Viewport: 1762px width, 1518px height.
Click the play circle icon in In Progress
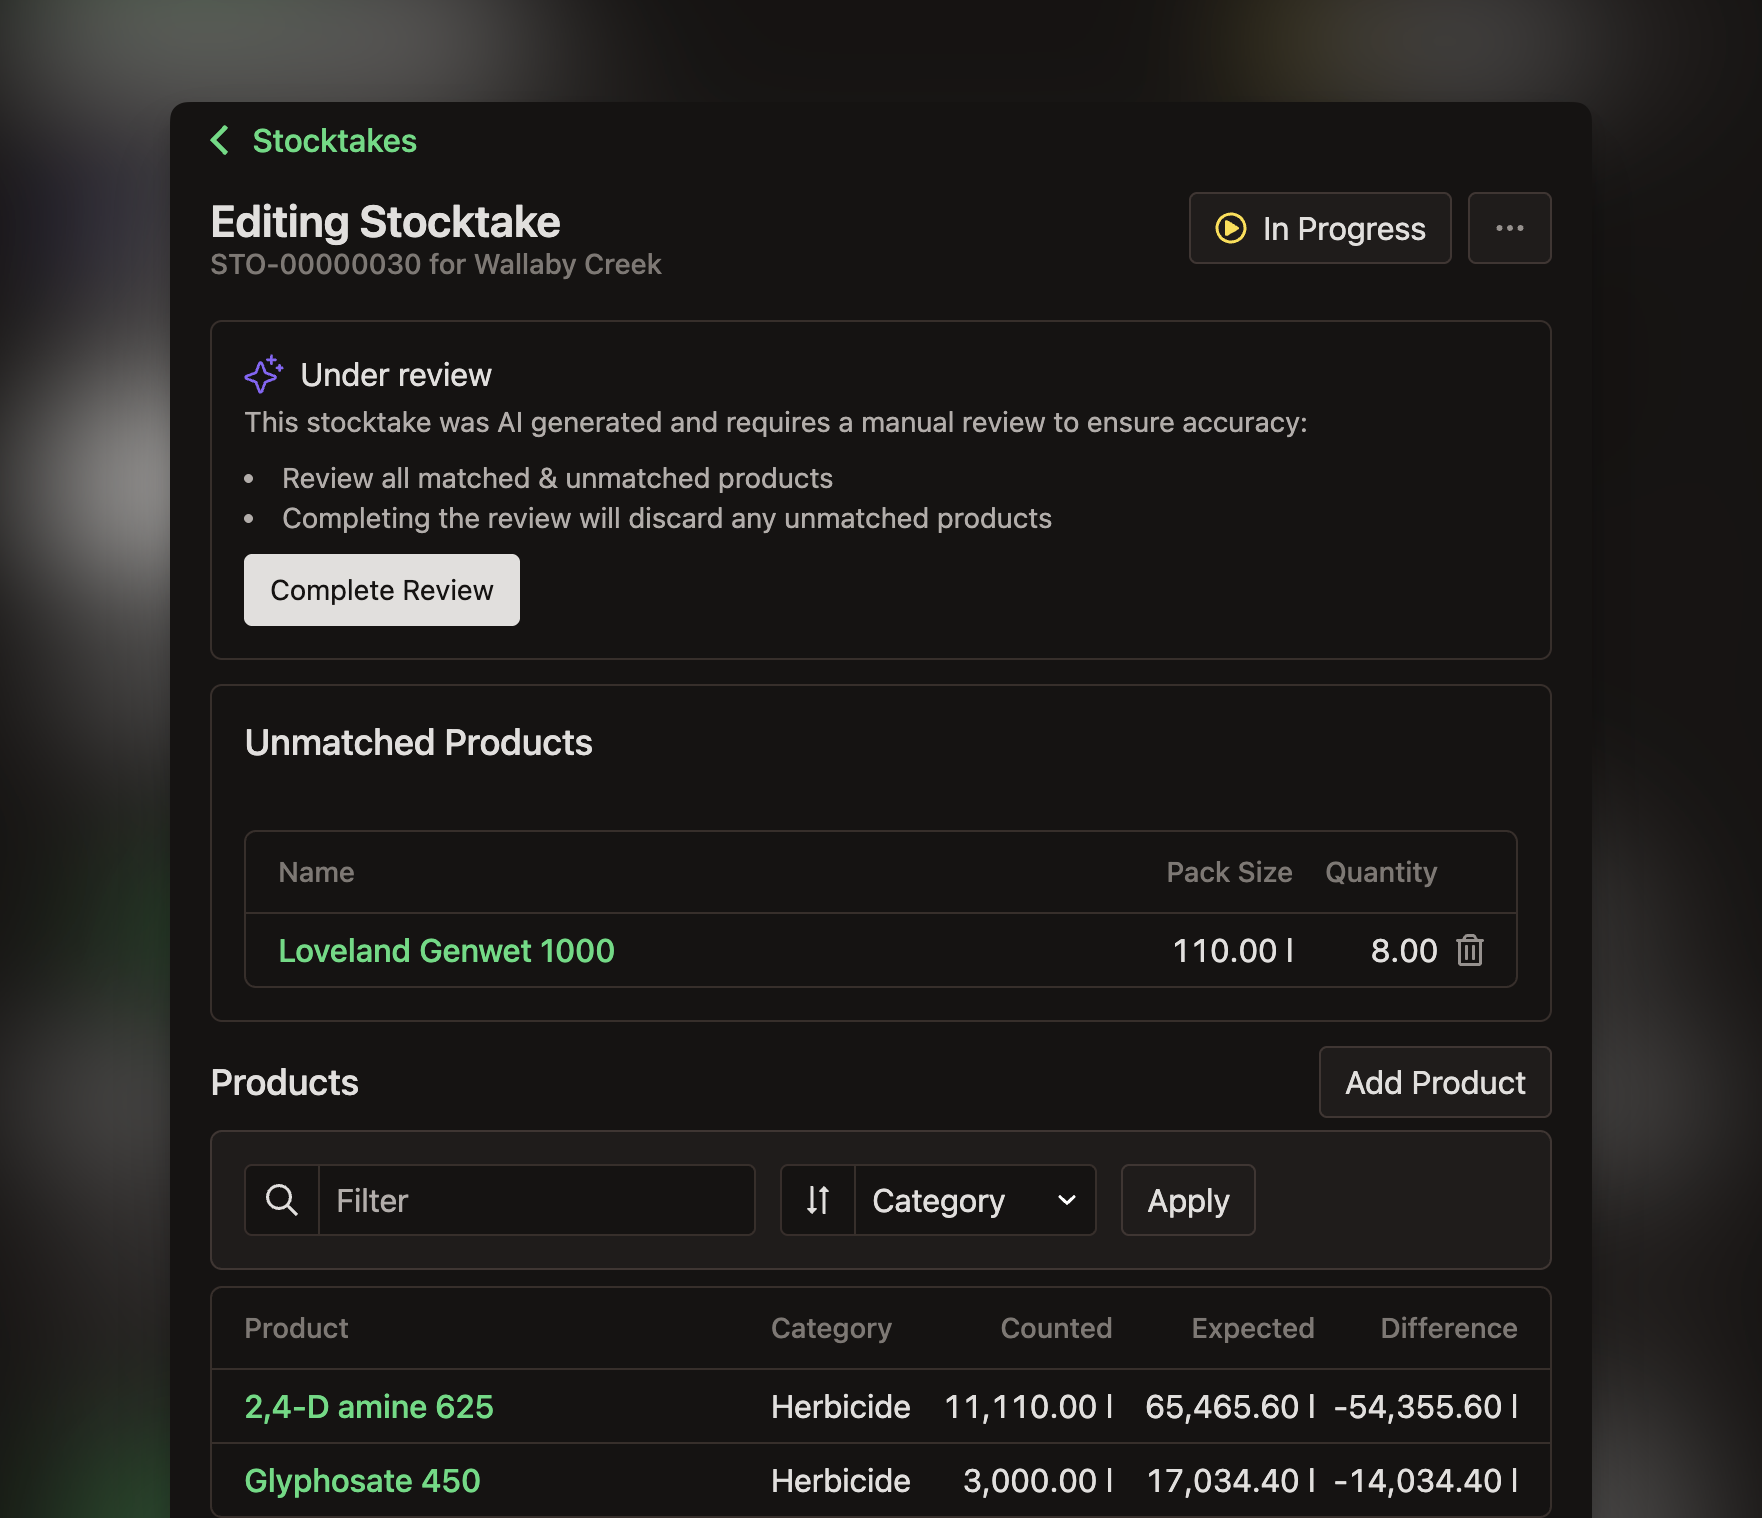pyautogui.click(x=1231, y=228)
